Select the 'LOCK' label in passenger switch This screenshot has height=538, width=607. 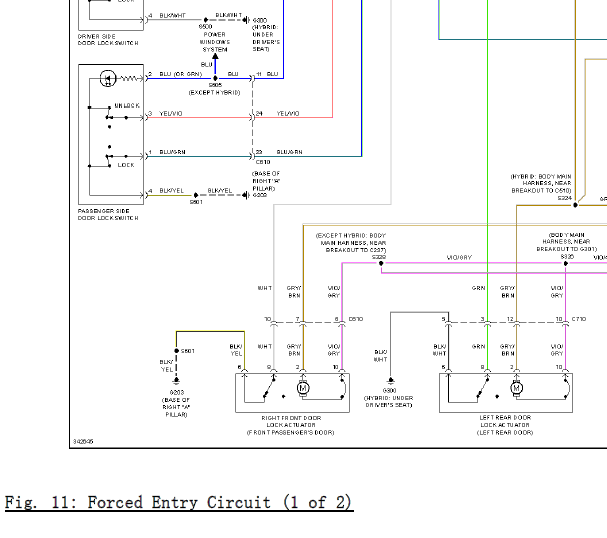pos(126,165)
